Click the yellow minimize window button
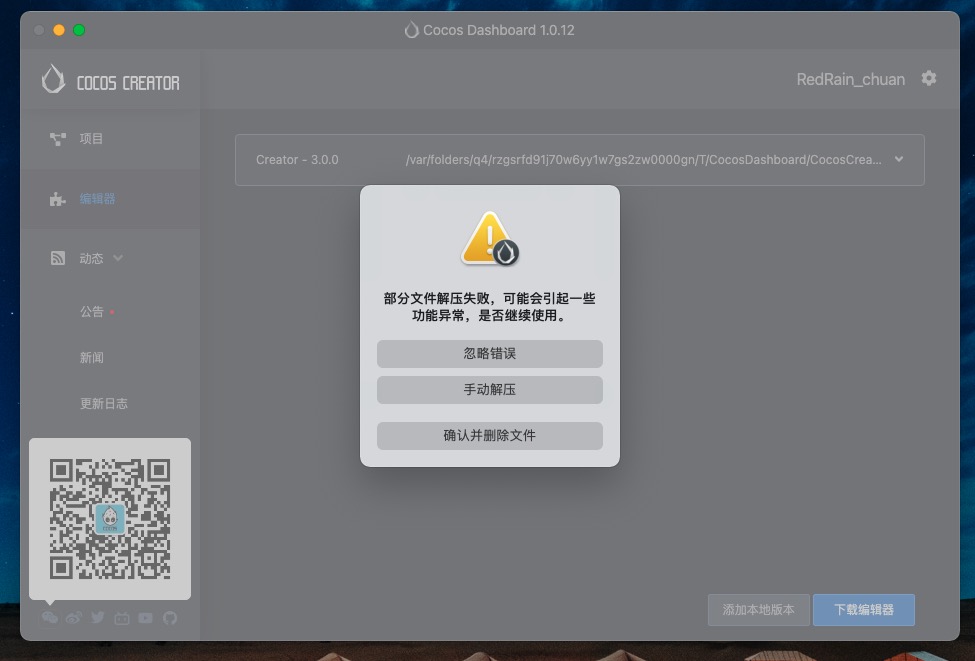 point(59,30)
